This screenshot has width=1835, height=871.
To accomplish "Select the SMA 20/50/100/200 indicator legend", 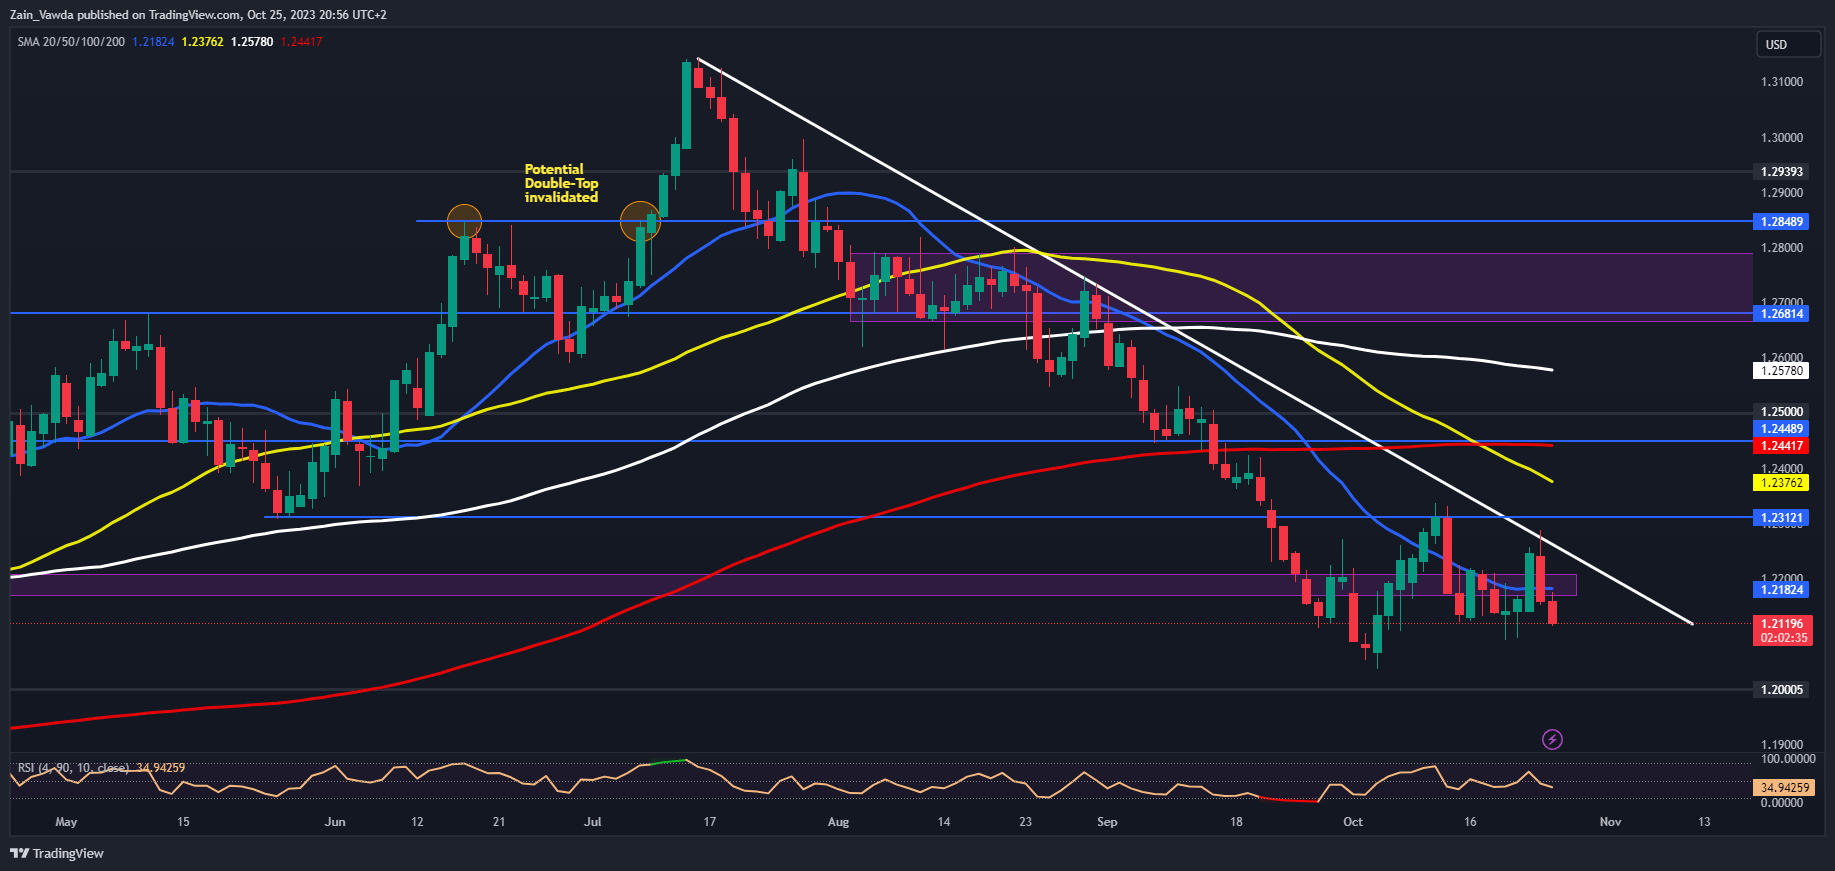I will [71, 41].
